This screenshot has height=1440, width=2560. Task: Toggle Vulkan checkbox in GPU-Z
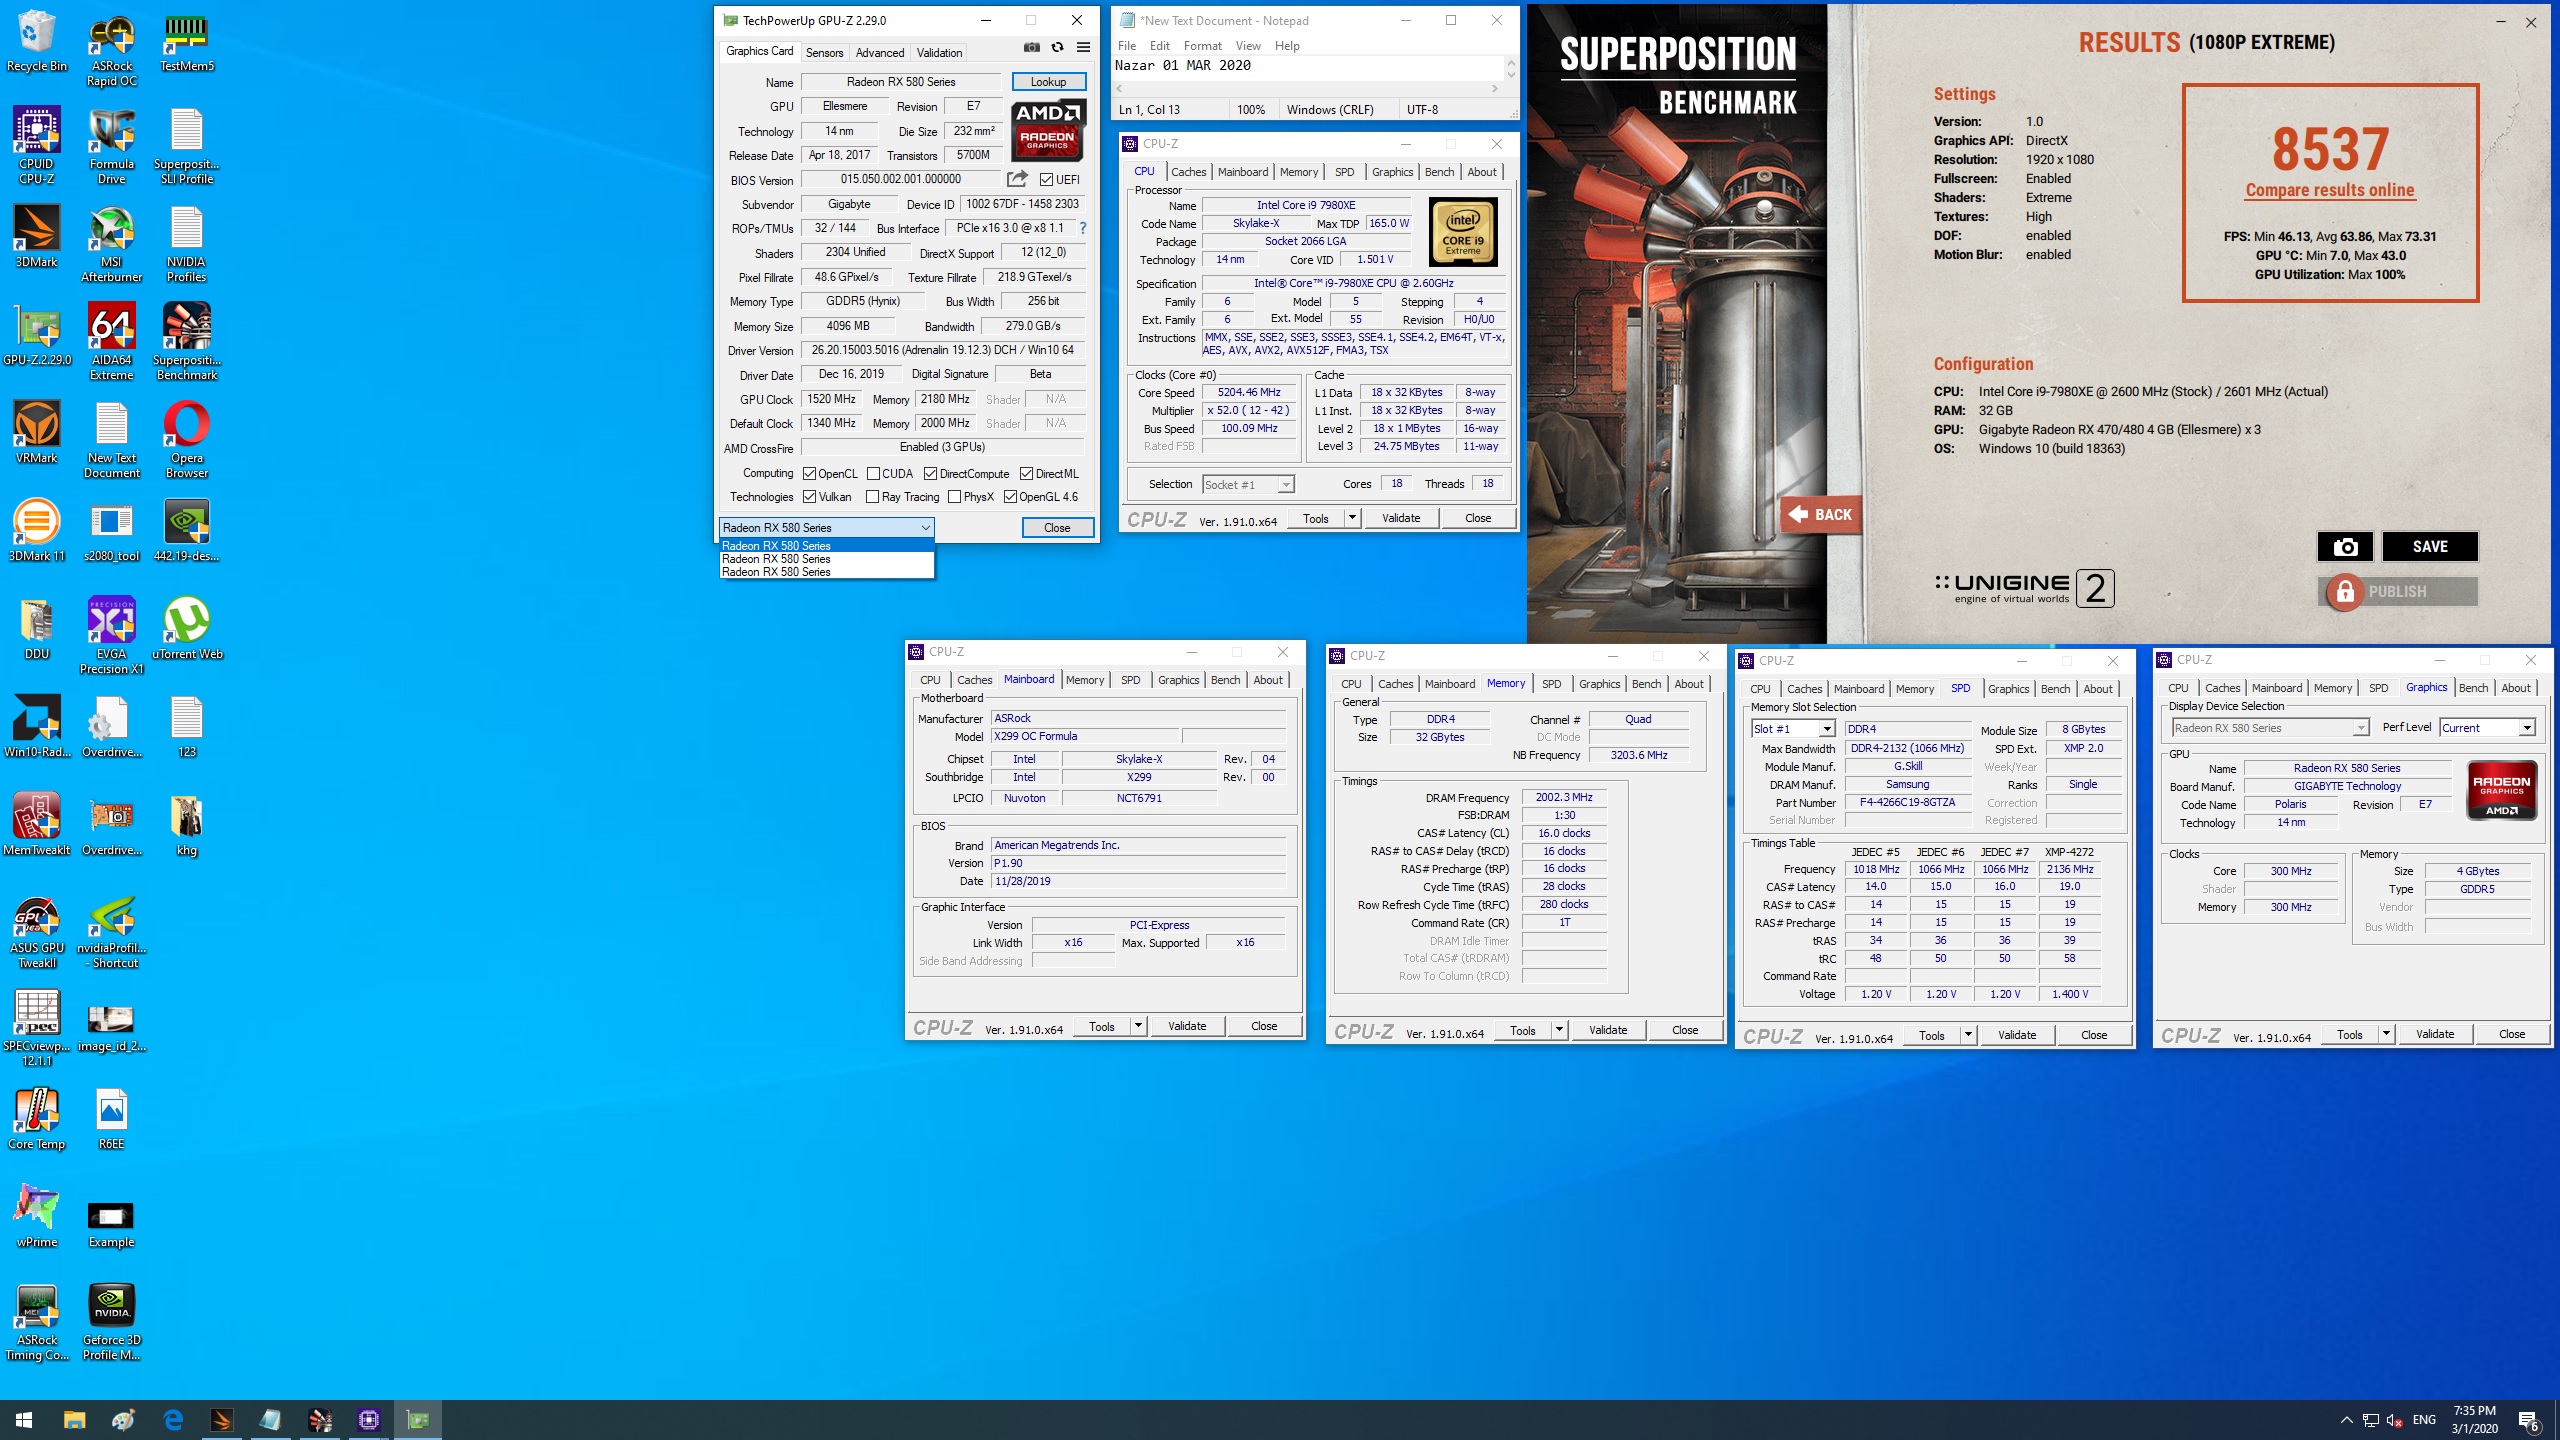tap(809, 497)
